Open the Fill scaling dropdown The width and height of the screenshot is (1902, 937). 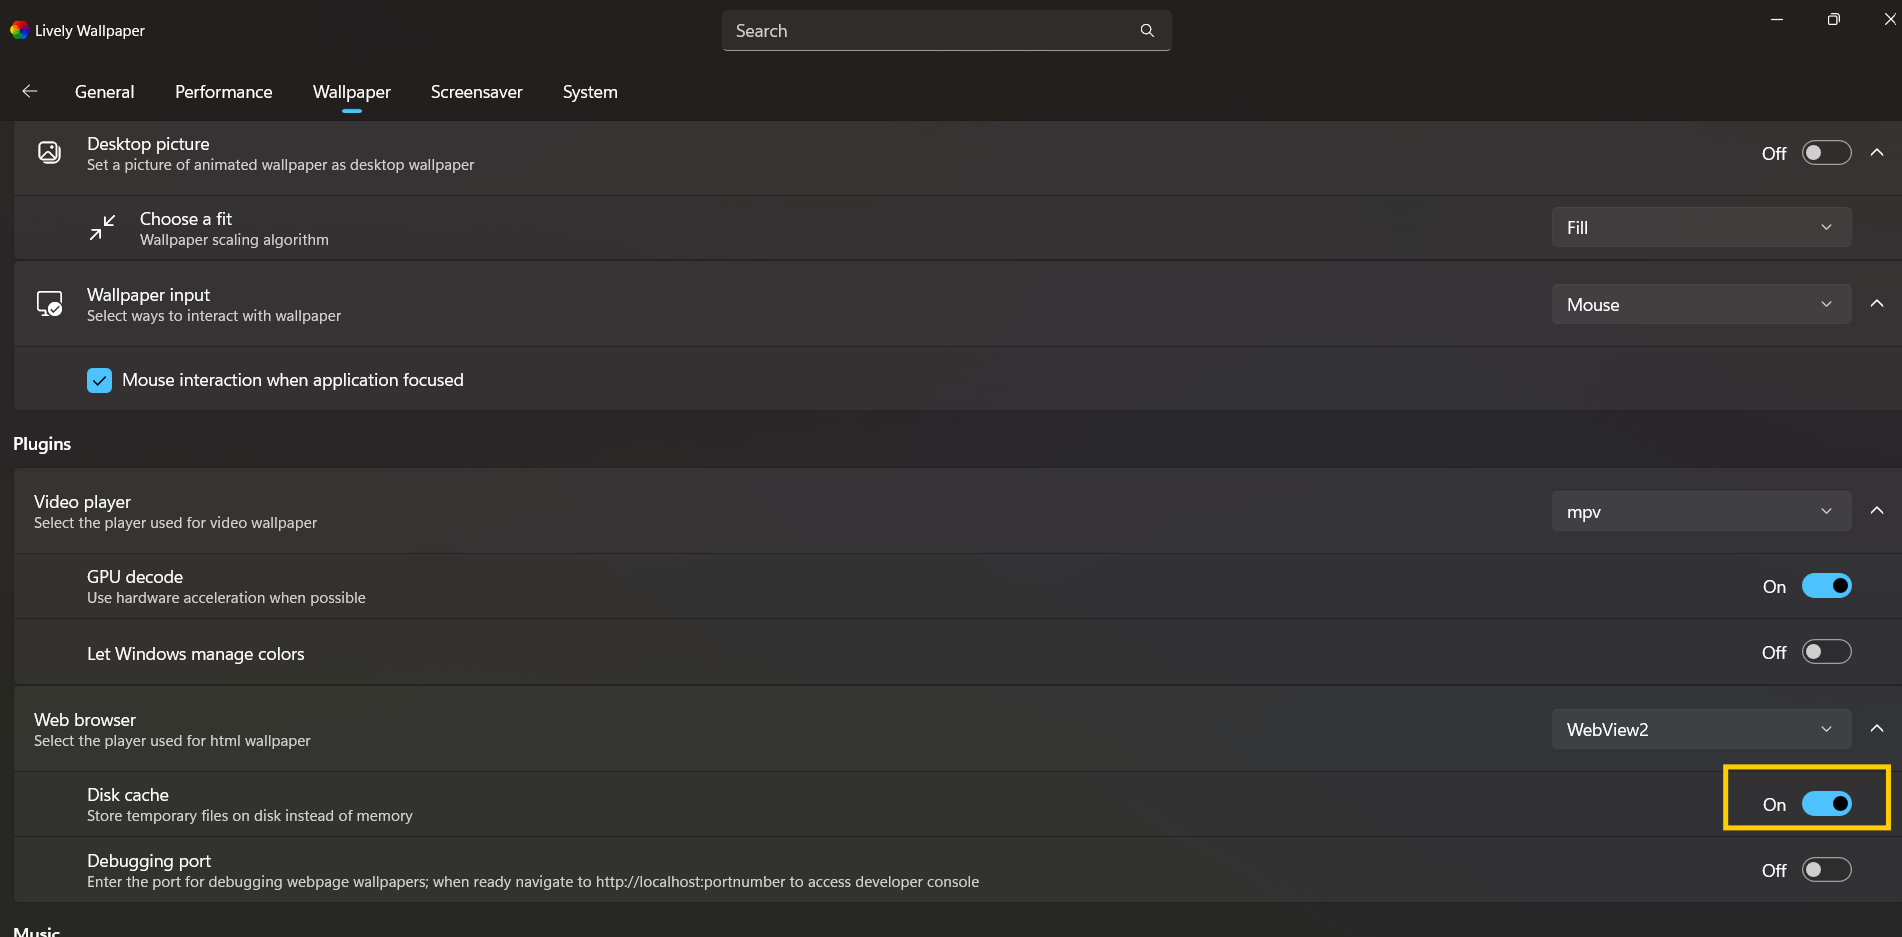(x=1701, y=227)
